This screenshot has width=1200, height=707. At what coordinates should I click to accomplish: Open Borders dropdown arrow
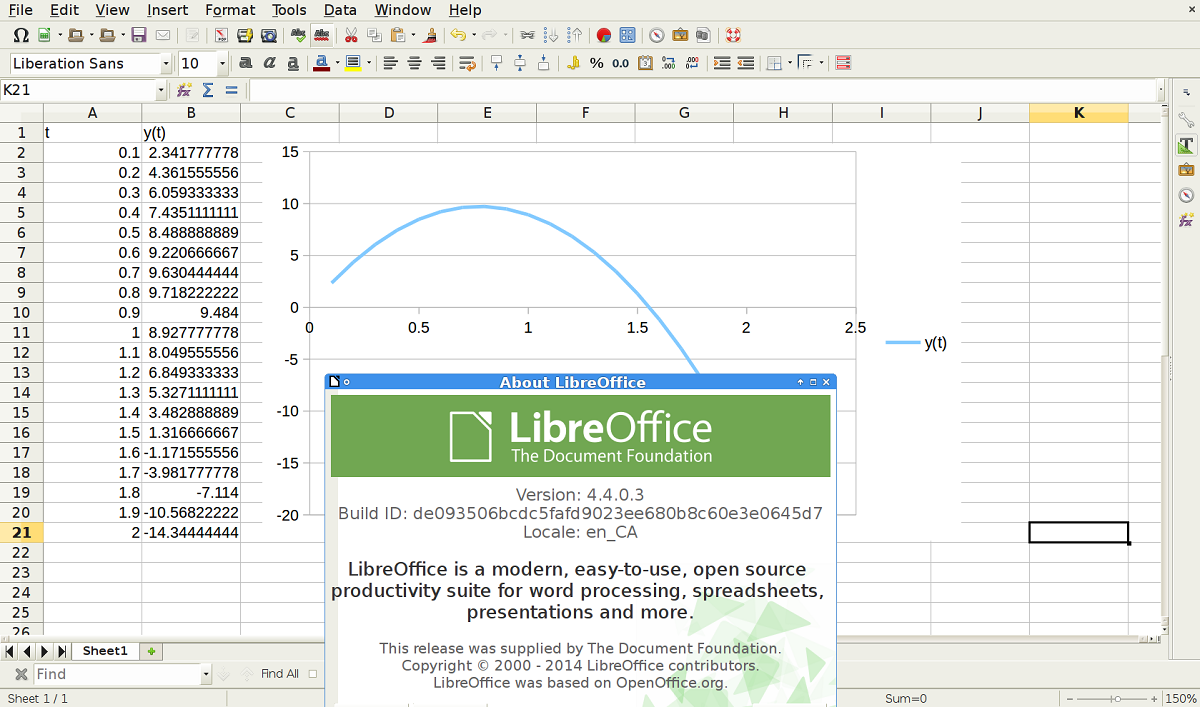pos(789,63)
